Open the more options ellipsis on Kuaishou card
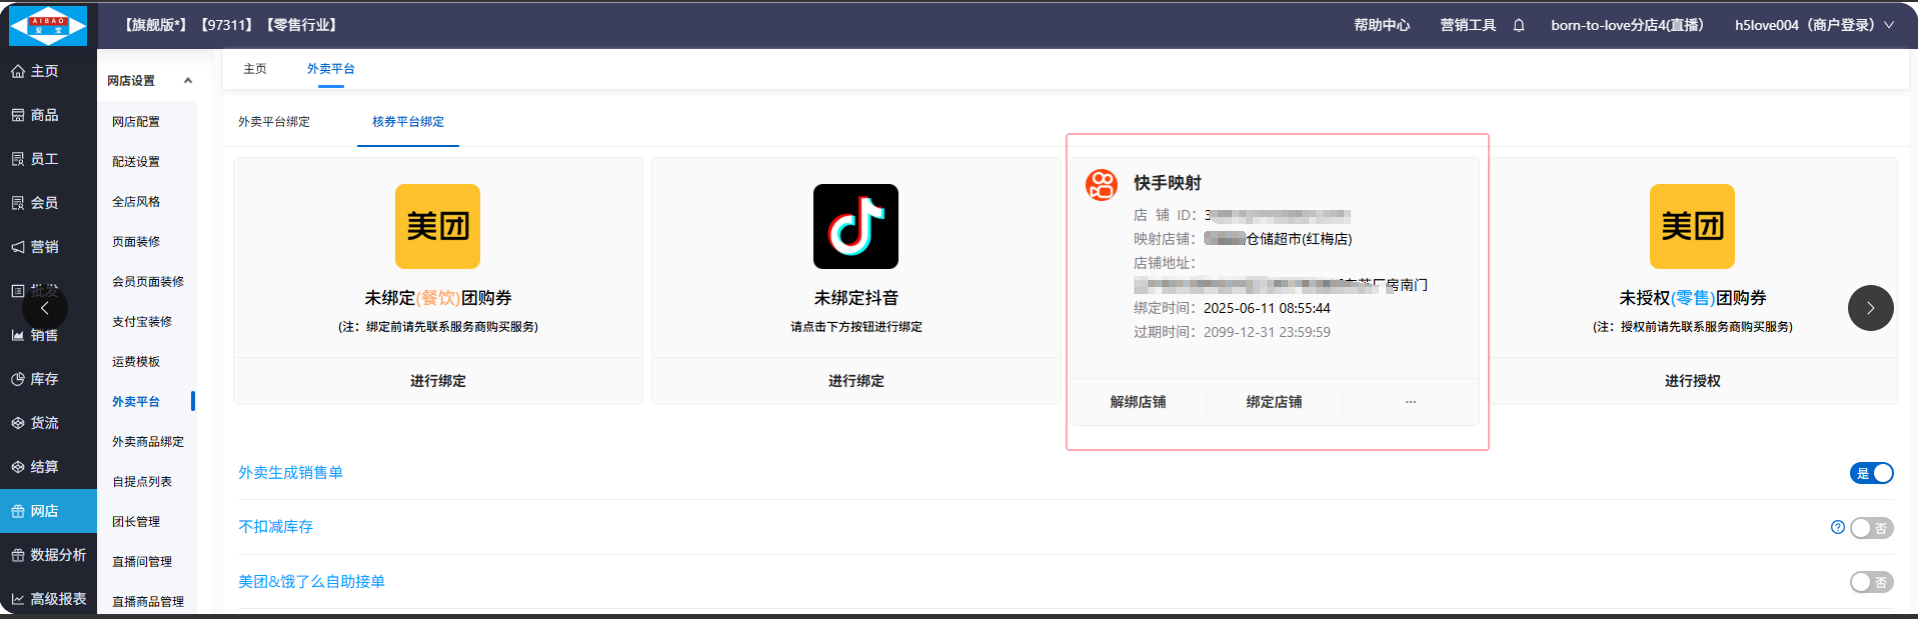1918x619 pixels. click(1410, 402)
